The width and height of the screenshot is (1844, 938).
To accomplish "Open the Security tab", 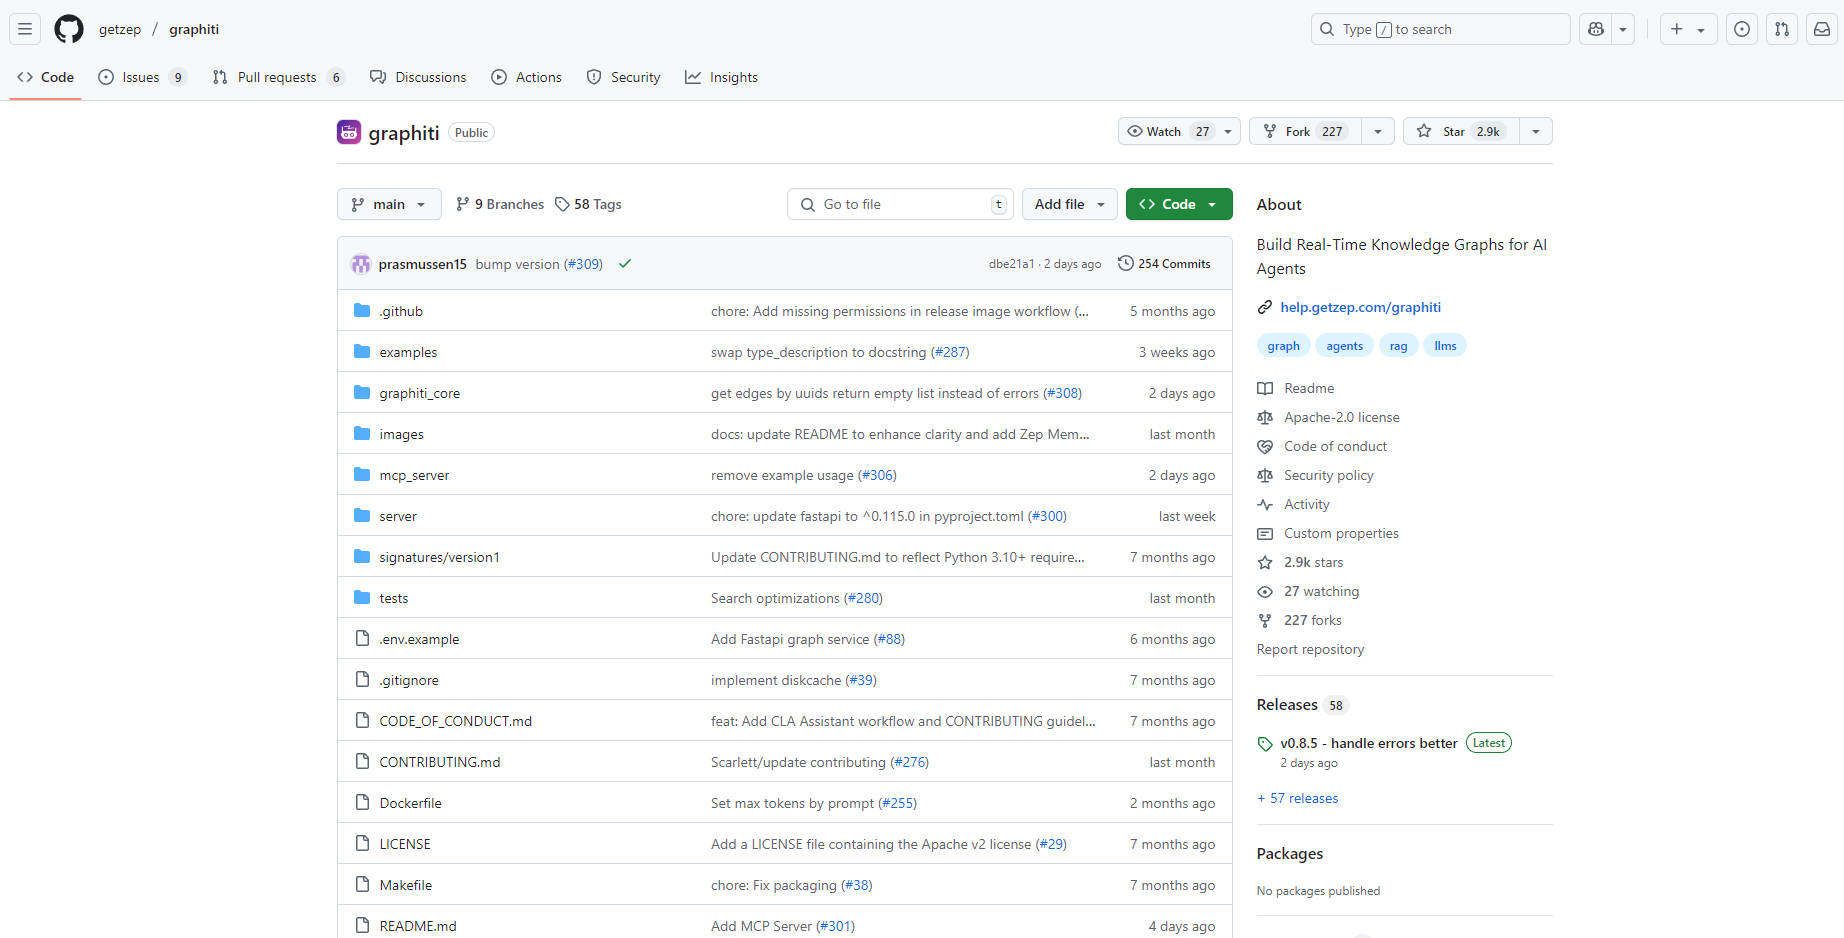I will tap(623, 77).
